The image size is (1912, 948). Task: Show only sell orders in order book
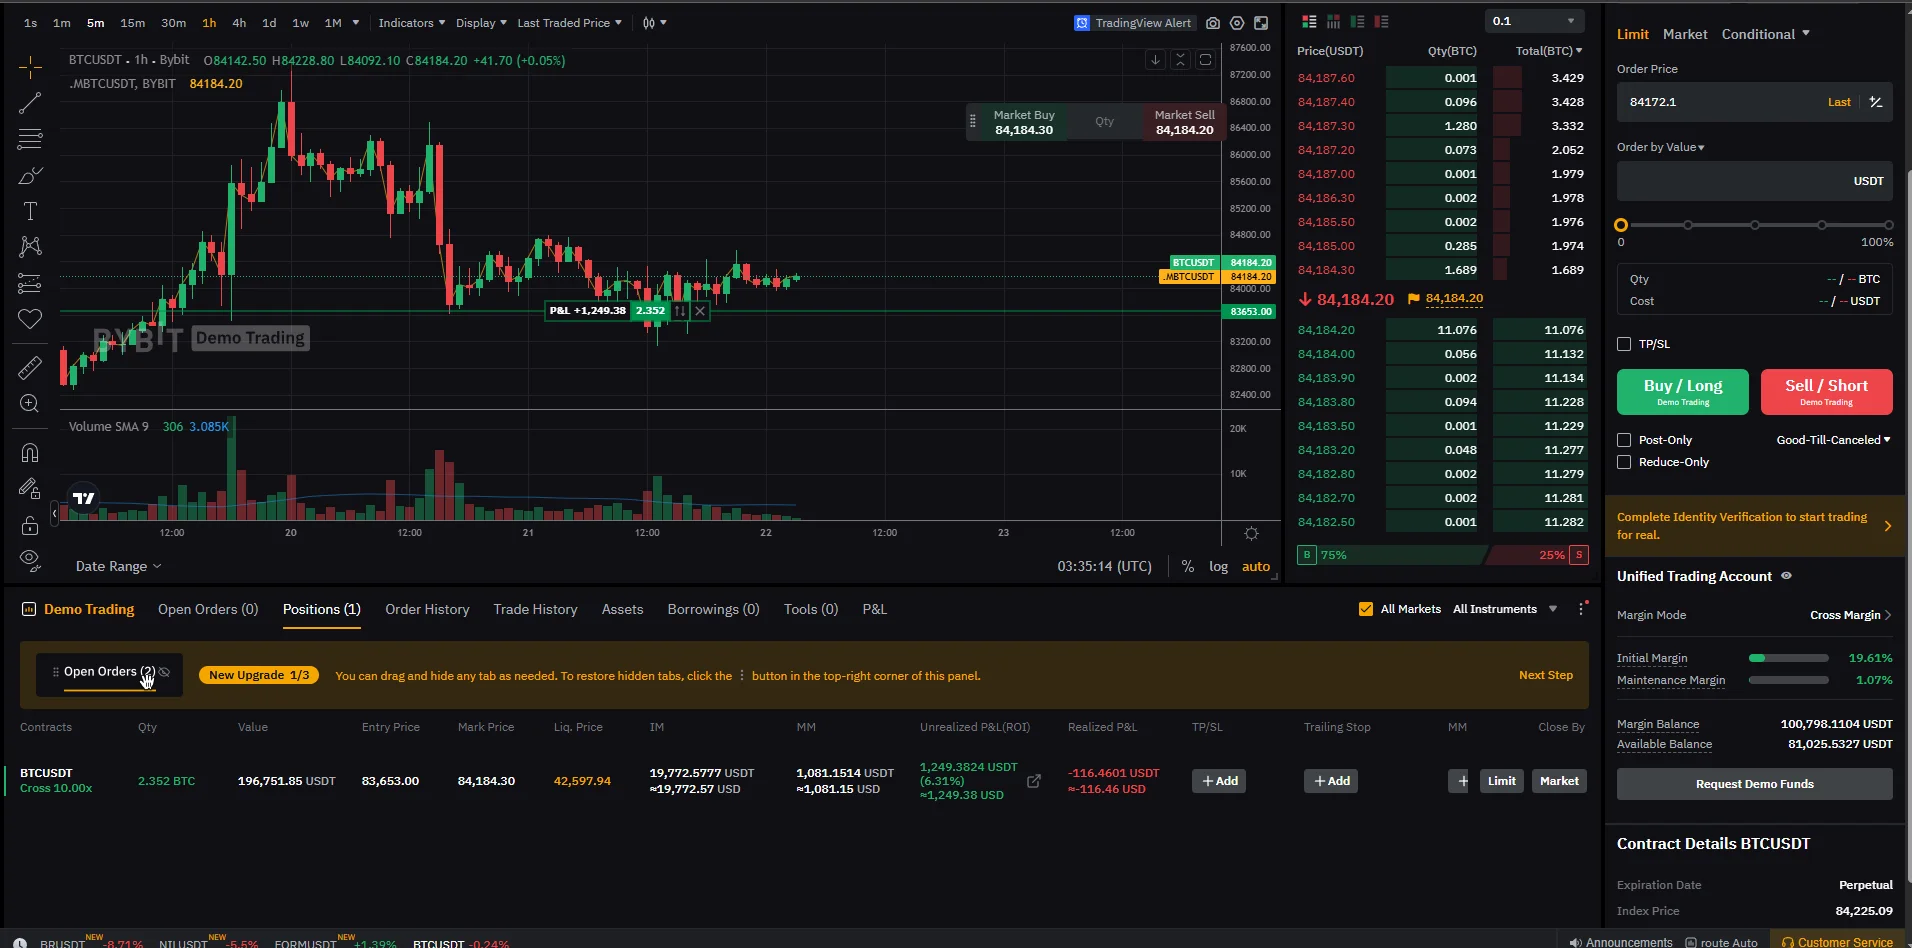1381,21
